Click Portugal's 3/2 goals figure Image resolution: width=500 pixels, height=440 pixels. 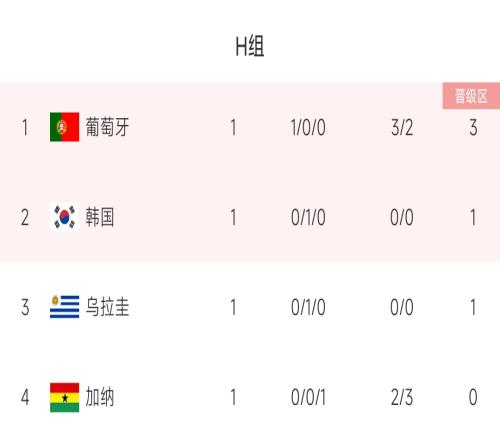pos(402,128)
